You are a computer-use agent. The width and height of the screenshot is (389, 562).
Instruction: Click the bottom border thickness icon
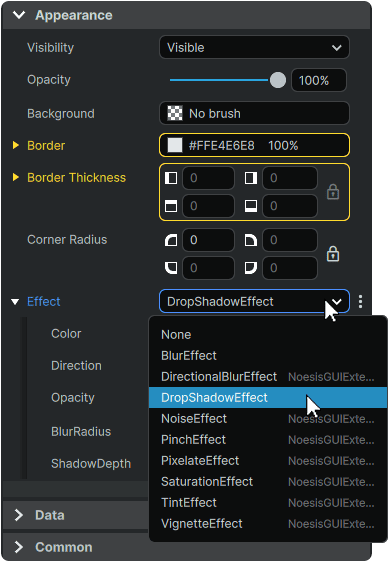pyautogui.click(x=251, y=206)
